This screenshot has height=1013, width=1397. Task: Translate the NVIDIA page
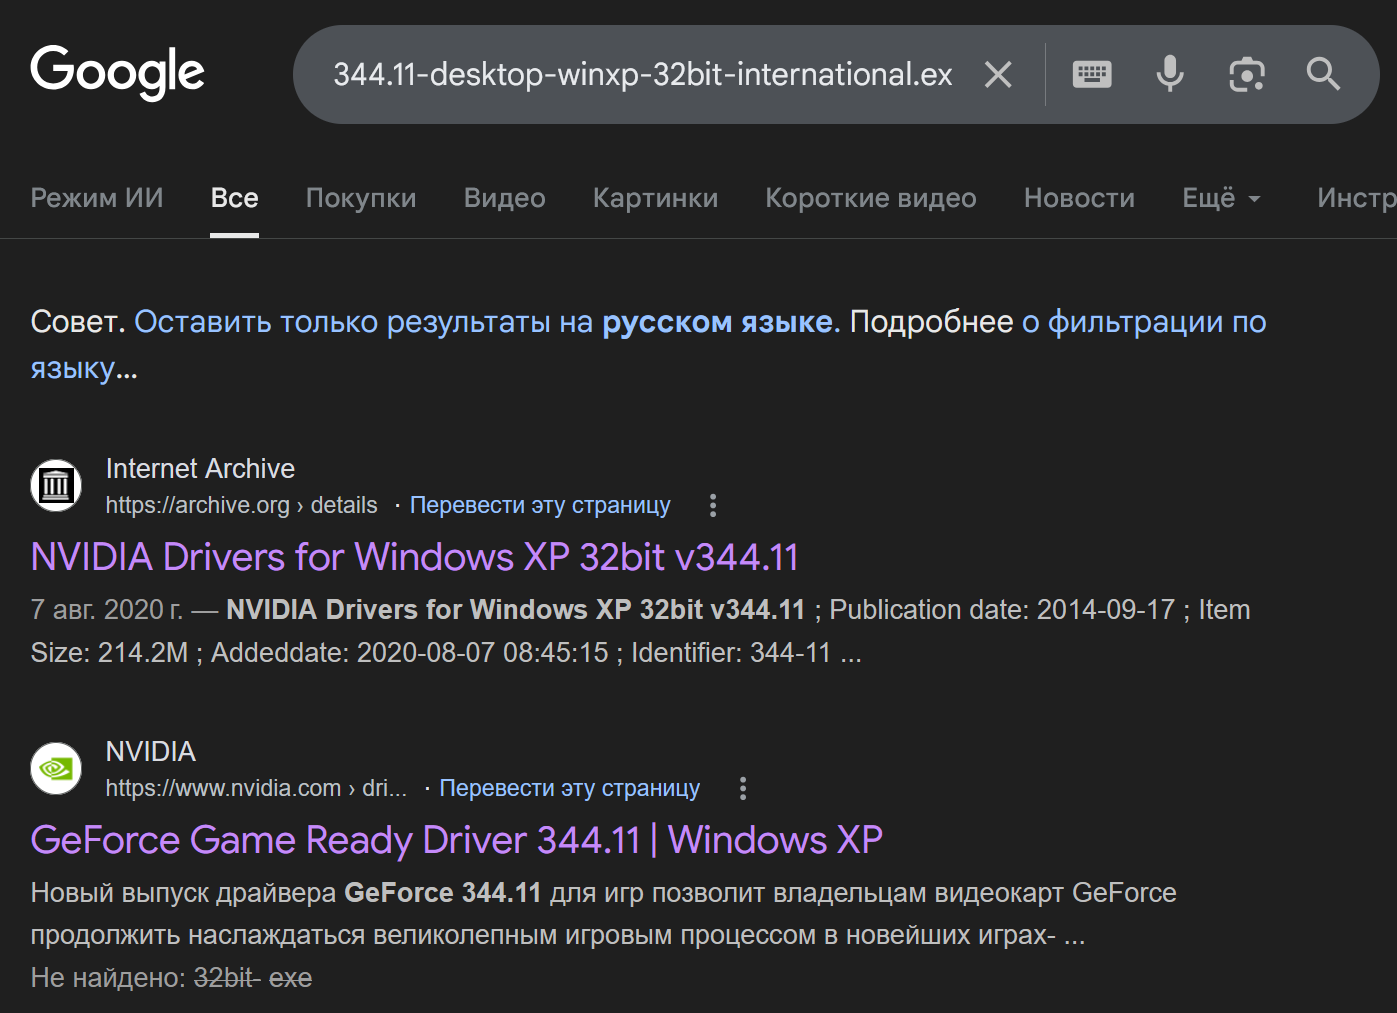coord(570,788)
